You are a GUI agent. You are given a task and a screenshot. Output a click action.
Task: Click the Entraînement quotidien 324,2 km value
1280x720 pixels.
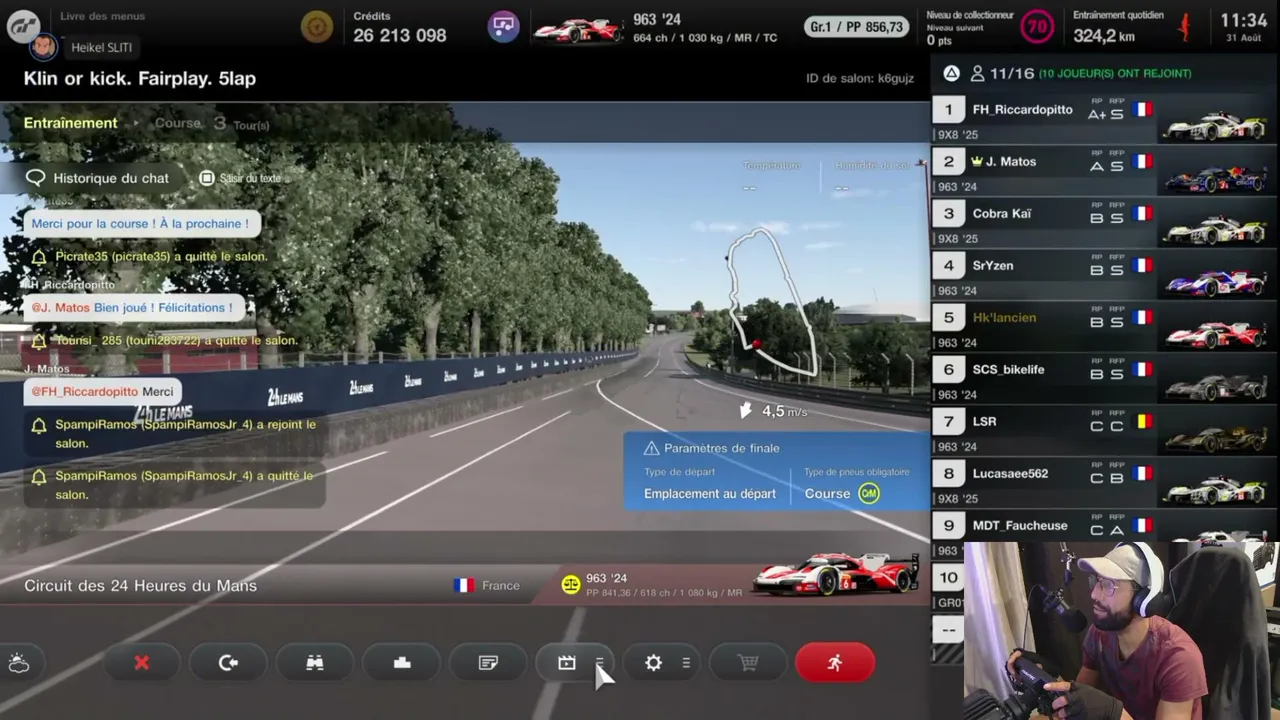tap(1104, 36)
